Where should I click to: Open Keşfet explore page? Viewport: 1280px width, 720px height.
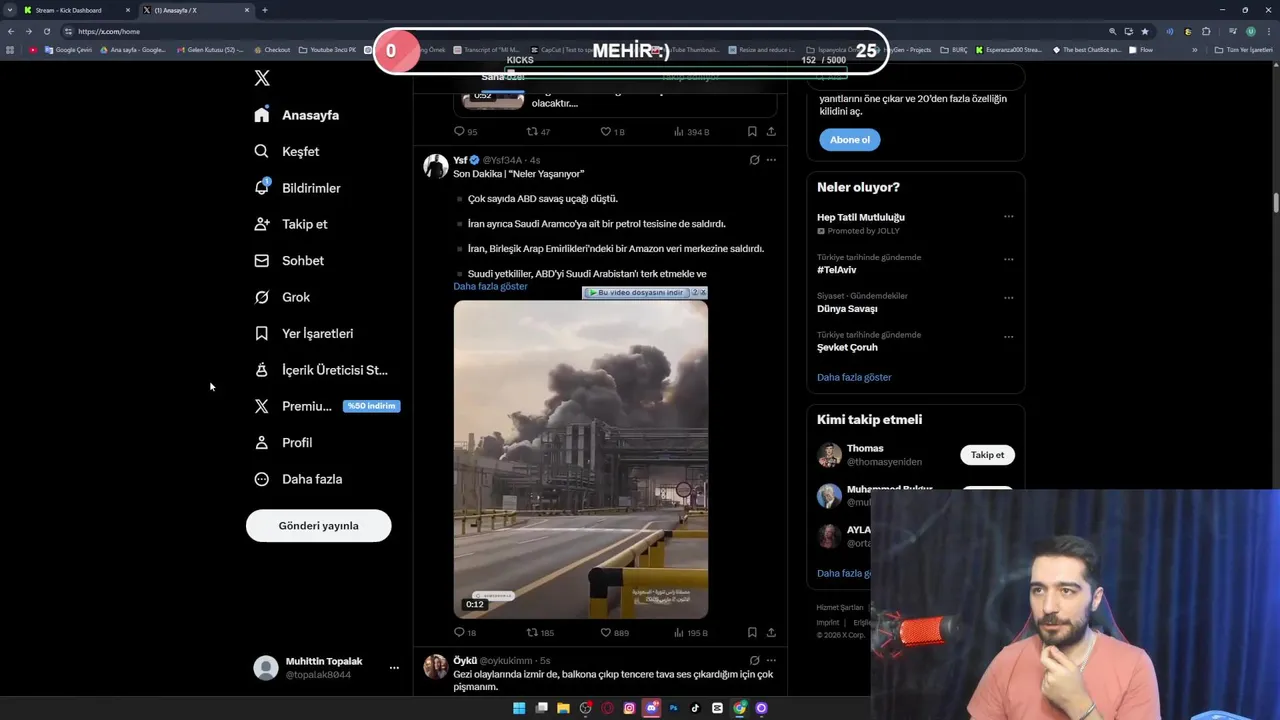coord(287,151)
